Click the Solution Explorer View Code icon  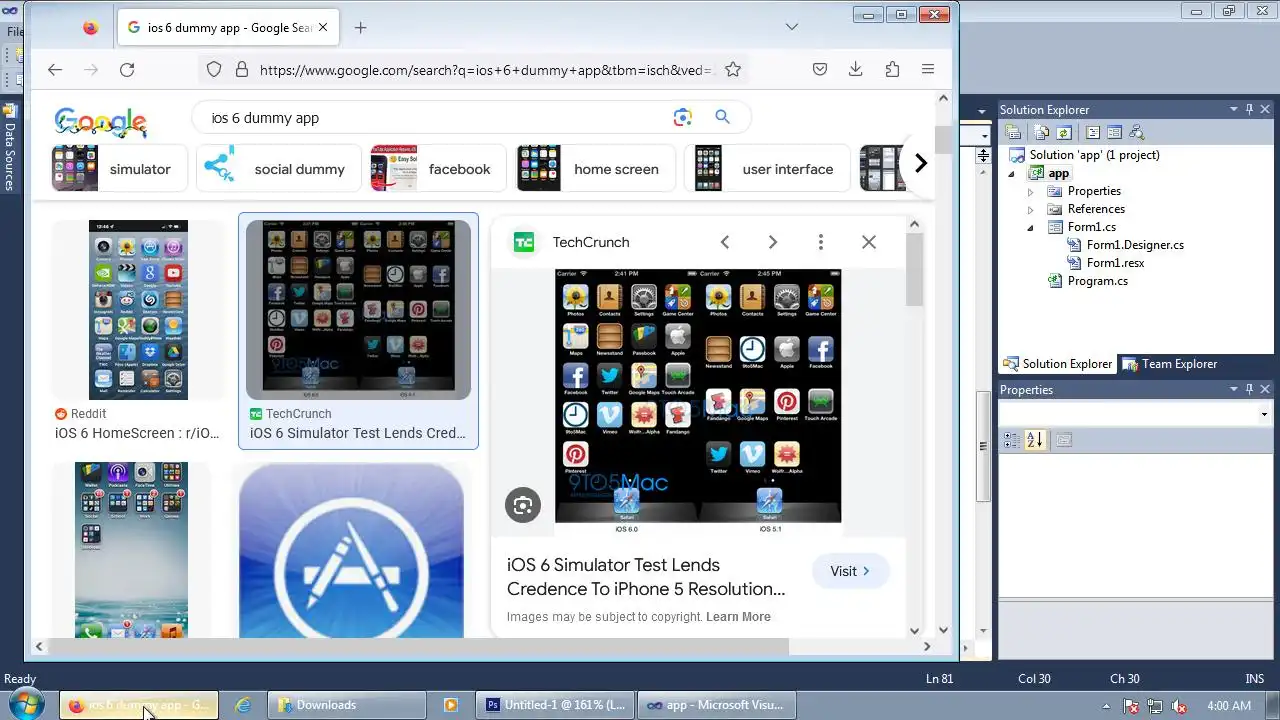pos(1093,132)
